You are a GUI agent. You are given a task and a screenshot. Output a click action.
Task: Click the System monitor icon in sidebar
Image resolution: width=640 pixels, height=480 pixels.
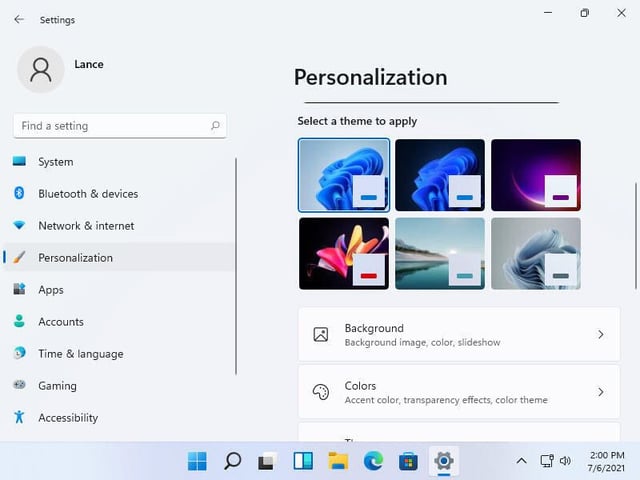[19, 161]
